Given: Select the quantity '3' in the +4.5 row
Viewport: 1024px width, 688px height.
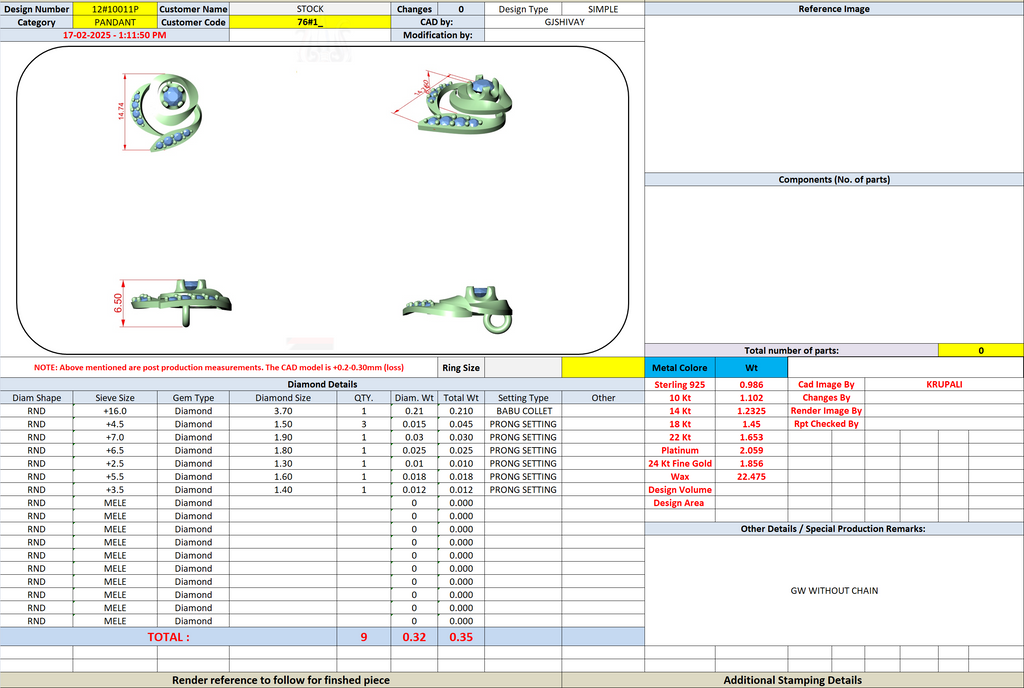Looking at the screenshot, I should [364, 424].
